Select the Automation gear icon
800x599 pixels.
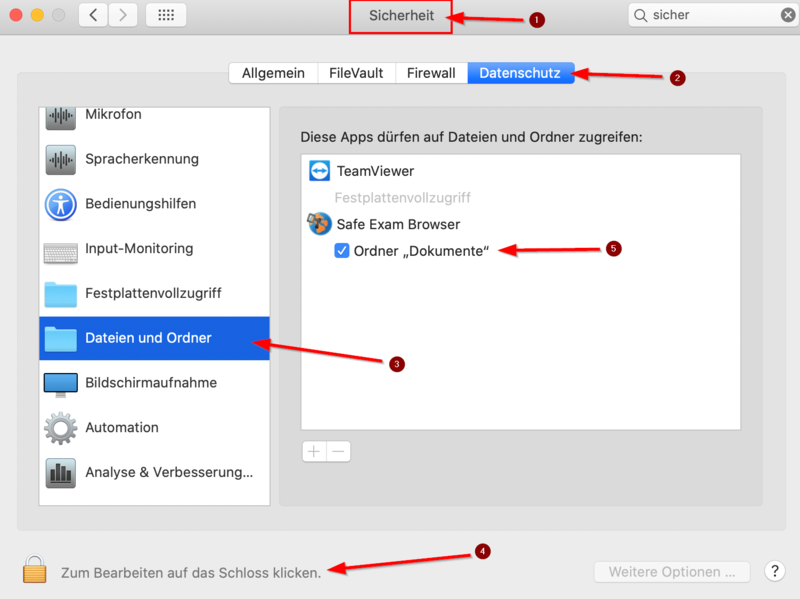(x=62, y=427)
